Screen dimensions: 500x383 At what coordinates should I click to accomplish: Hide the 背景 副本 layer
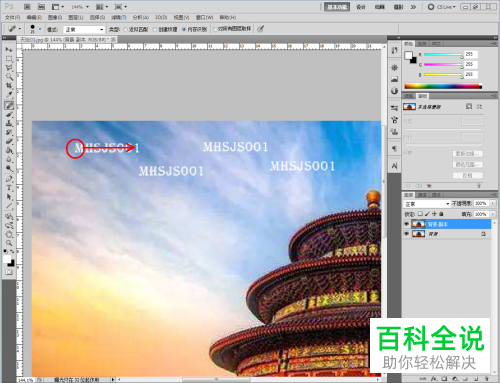406,224
